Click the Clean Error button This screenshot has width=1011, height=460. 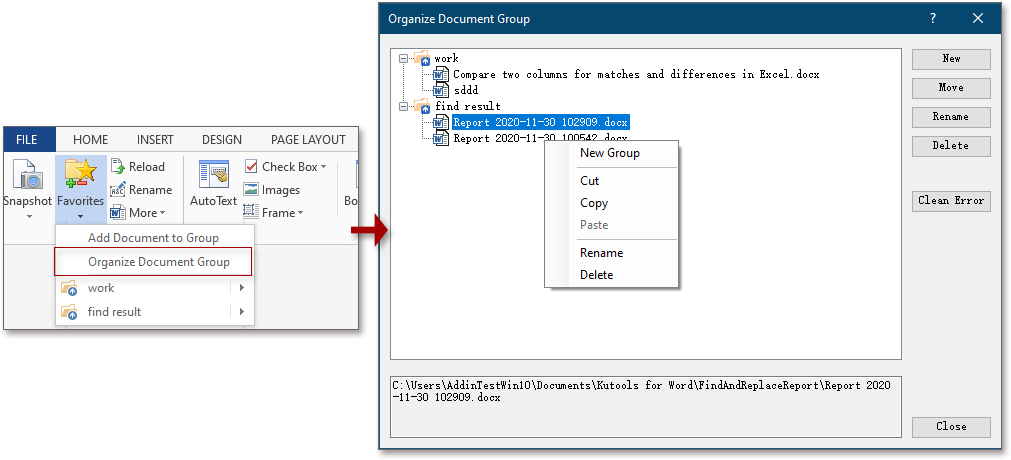[x=951, y=201]
